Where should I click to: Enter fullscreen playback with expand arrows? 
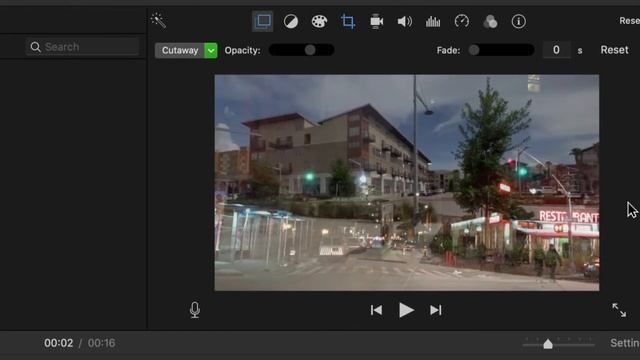coord(619,310)
